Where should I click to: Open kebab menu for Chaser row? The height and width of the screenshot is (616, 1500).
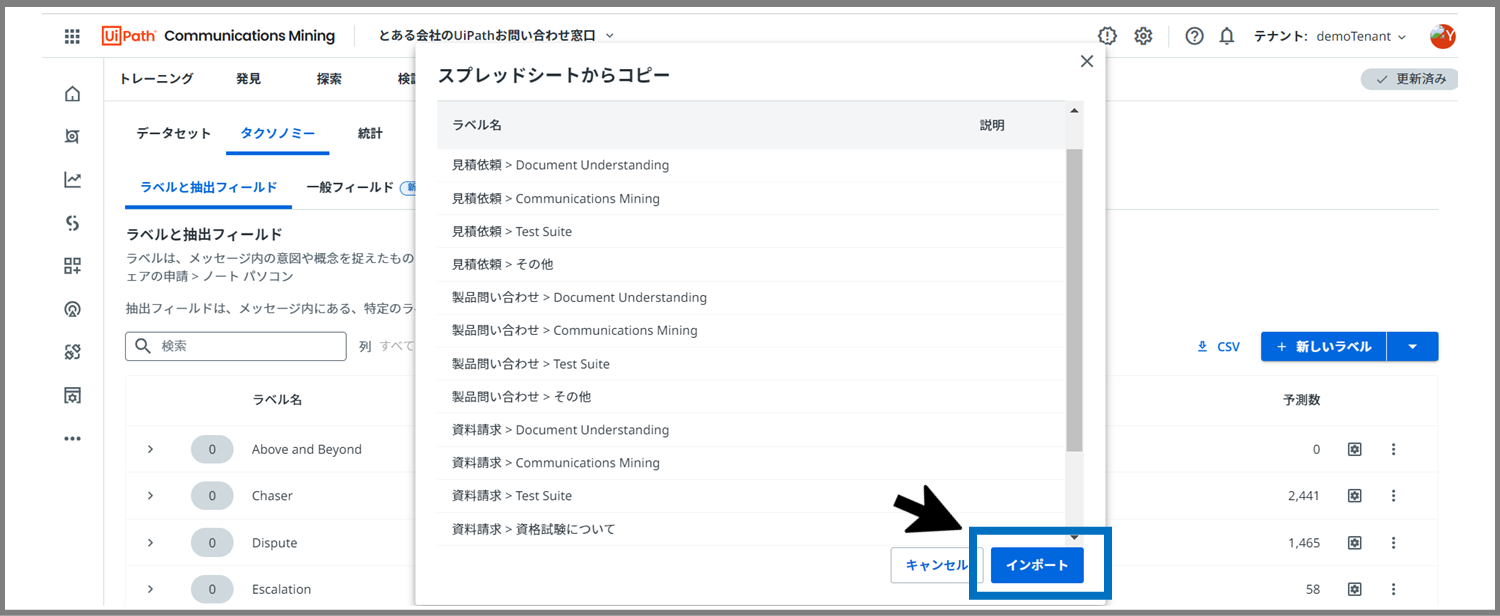[x=1393, y=496]
